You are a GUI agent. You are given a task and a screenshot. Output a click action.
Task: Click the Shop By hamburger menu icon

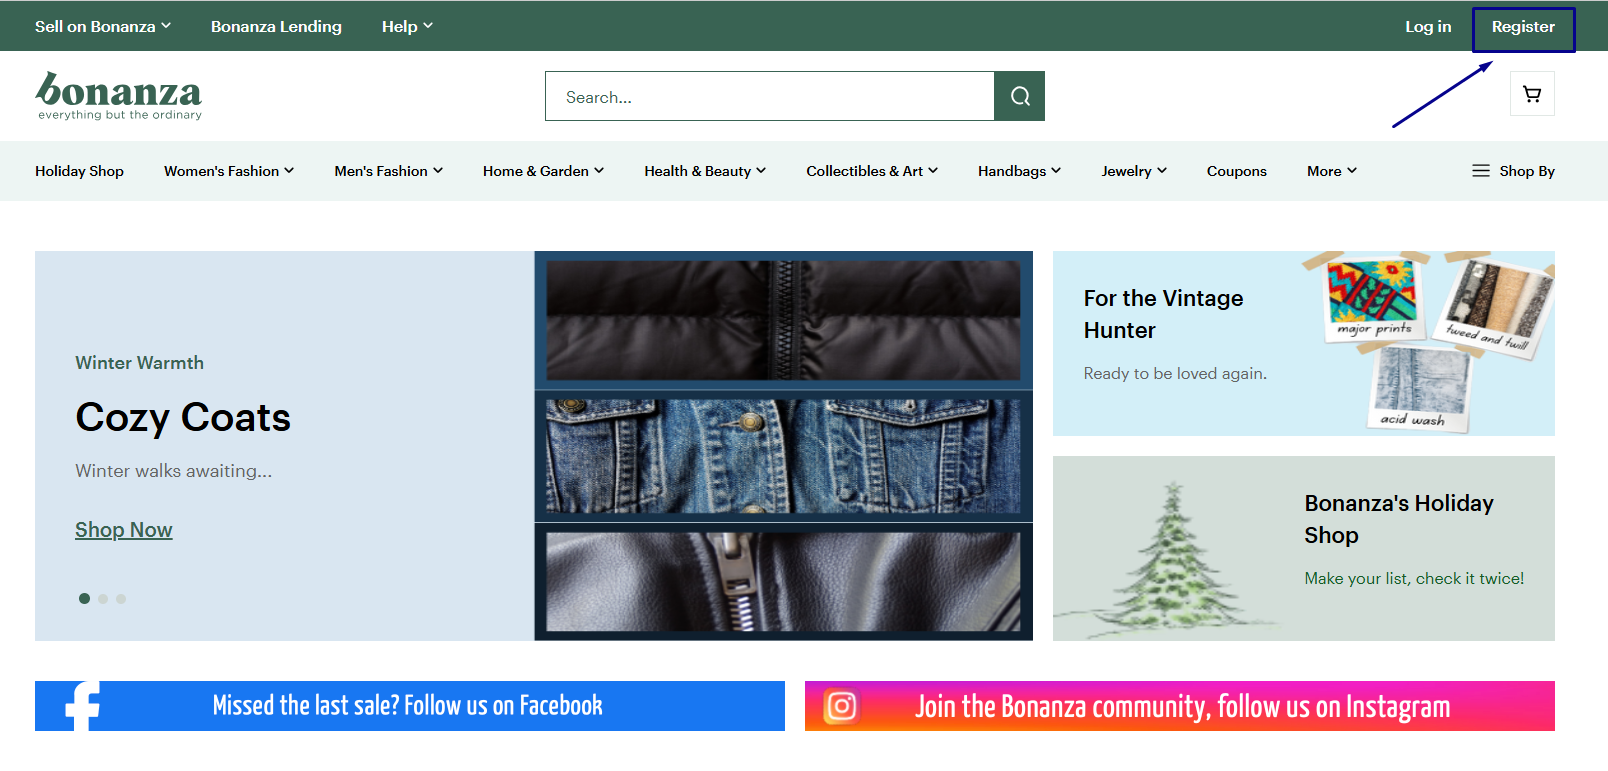(x=1481, y=171)
